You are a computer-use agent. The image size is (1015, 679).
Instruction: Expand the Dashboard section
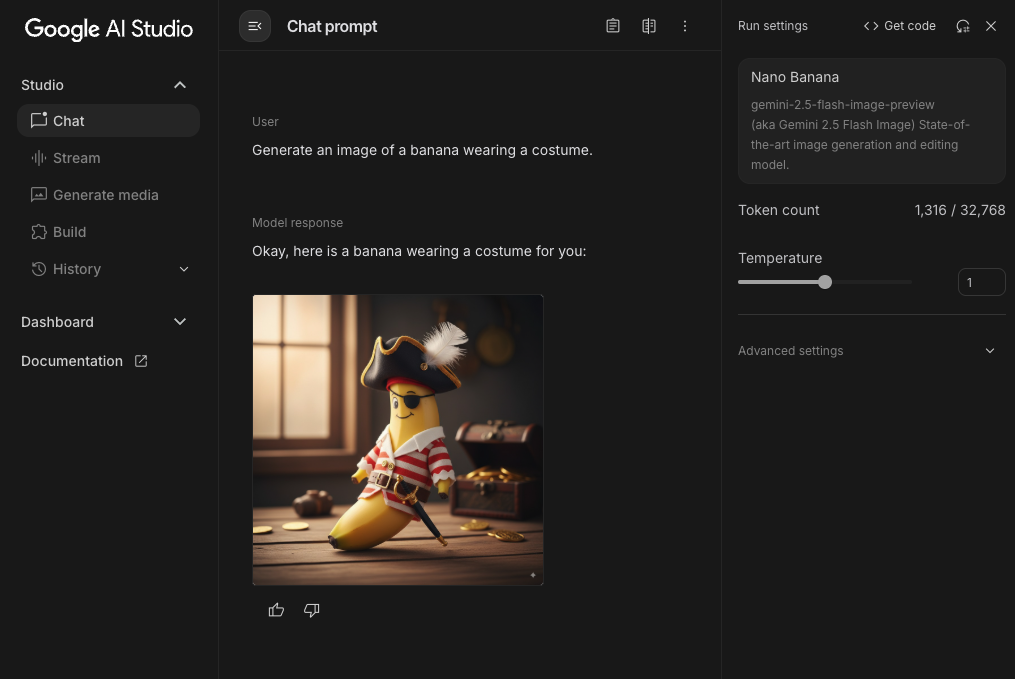[x=180, y=322]
